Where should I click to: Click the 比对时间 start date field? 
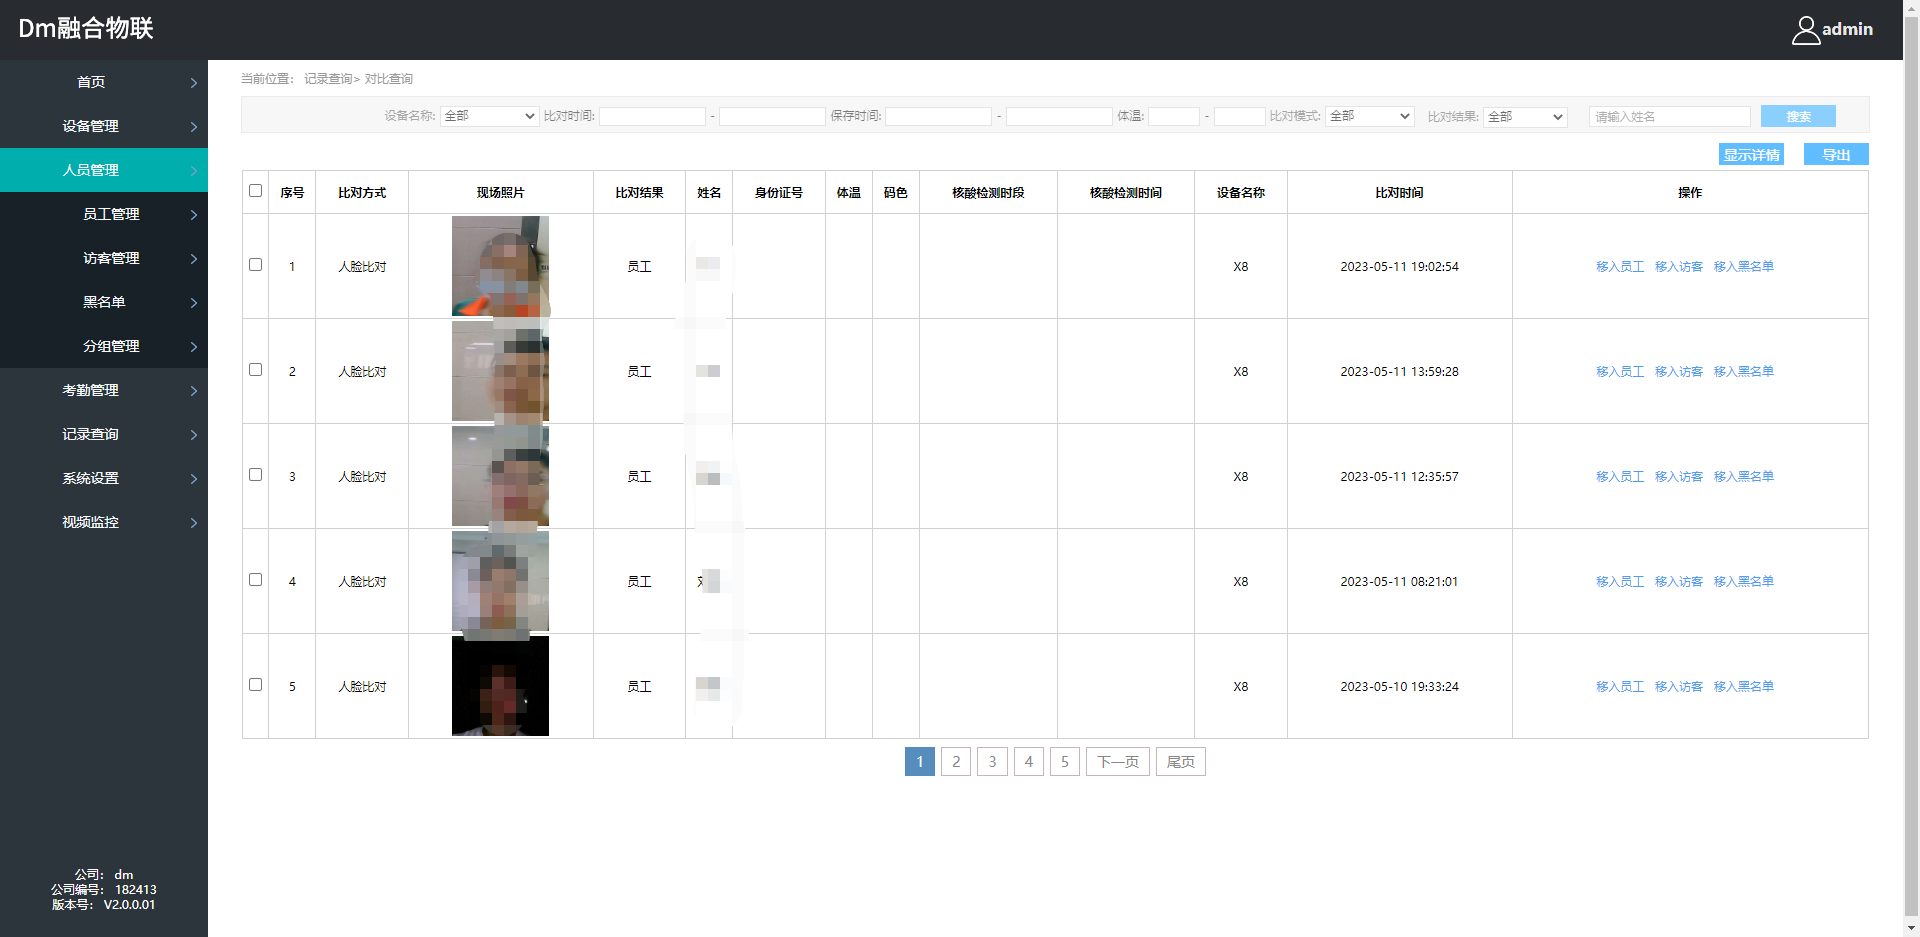click(652, 116)
